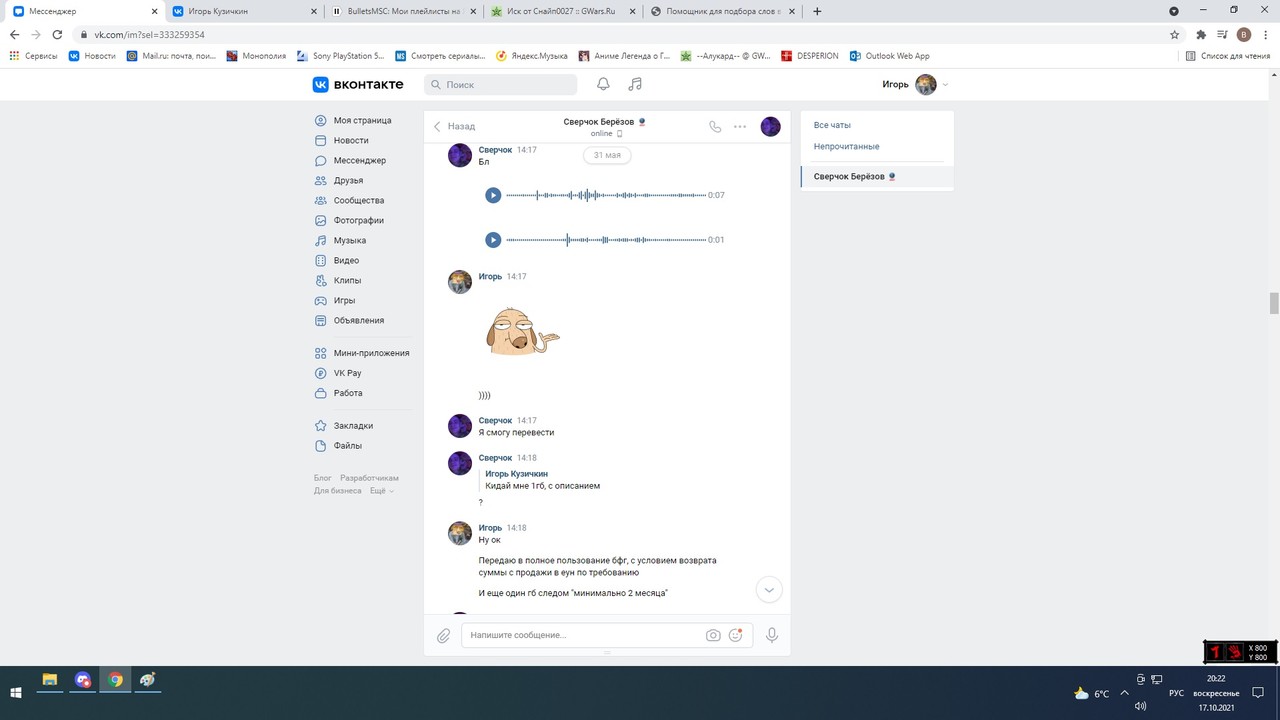Click the dog sticker image
The image size is (1280, 720).
point(522,332)
